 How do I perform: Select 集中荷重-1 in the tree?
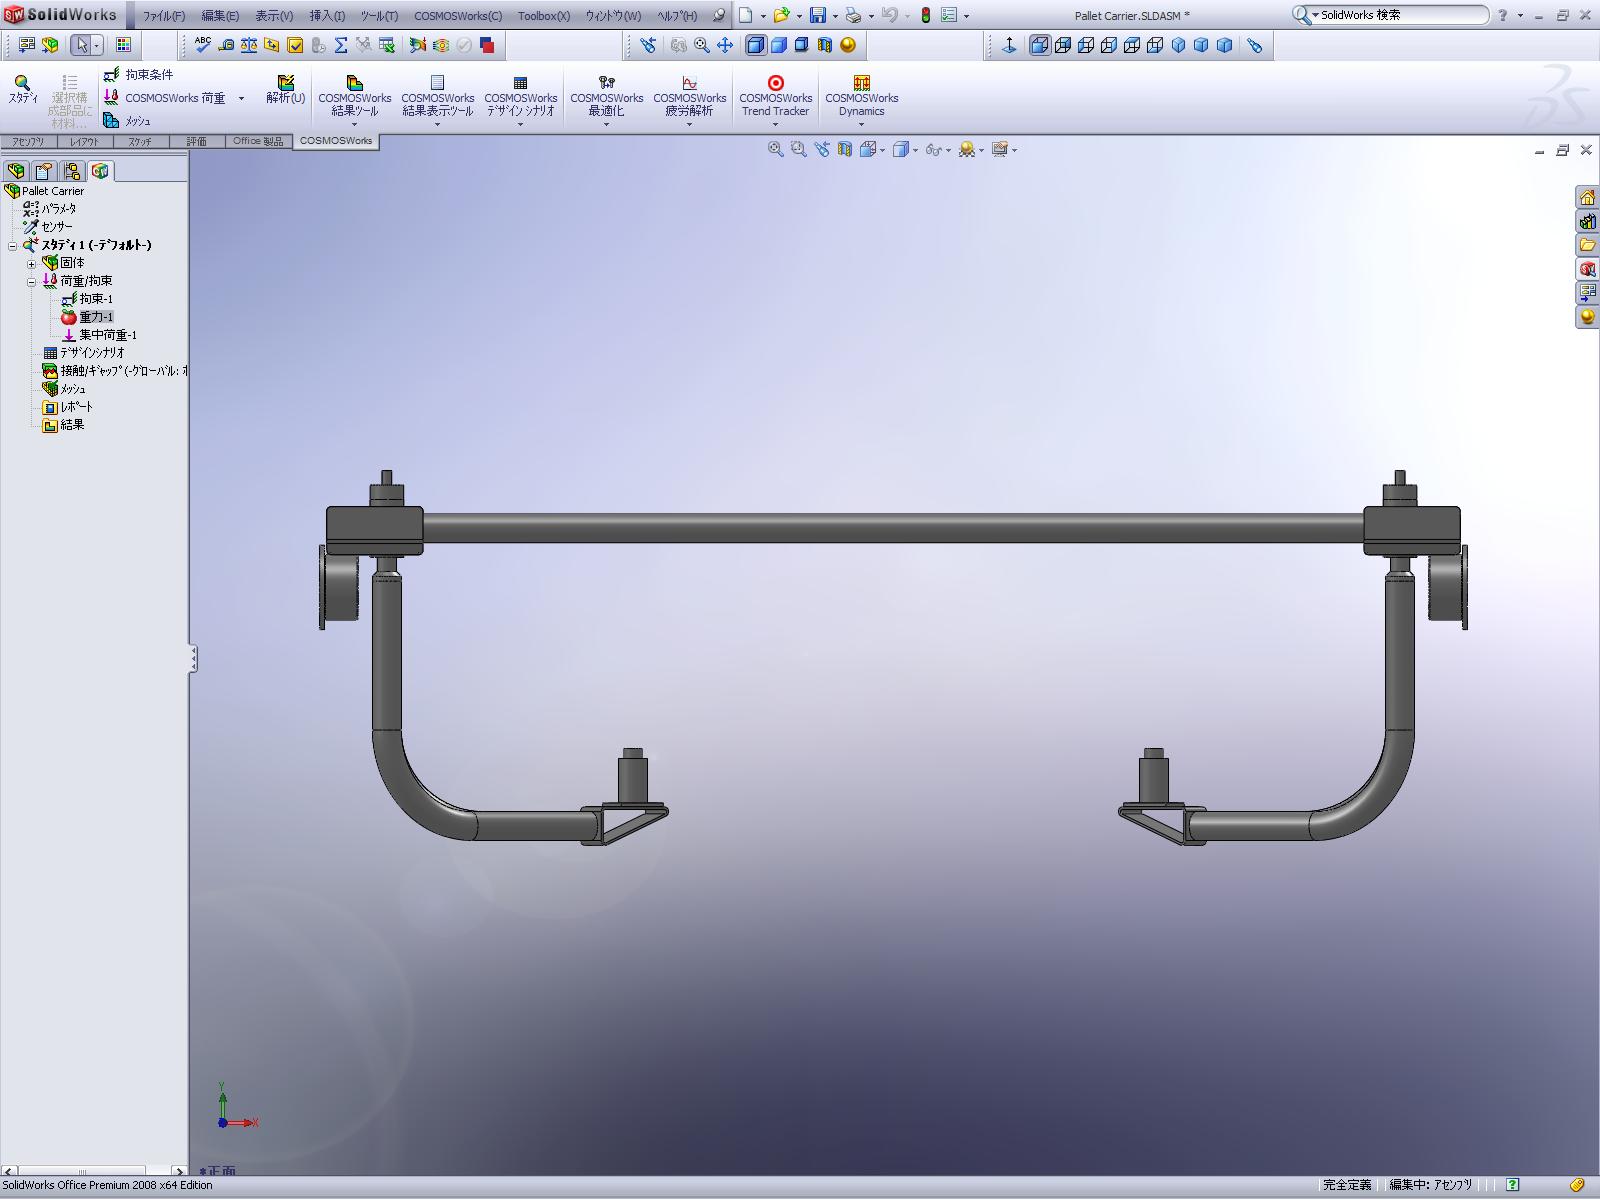[99, 335]
